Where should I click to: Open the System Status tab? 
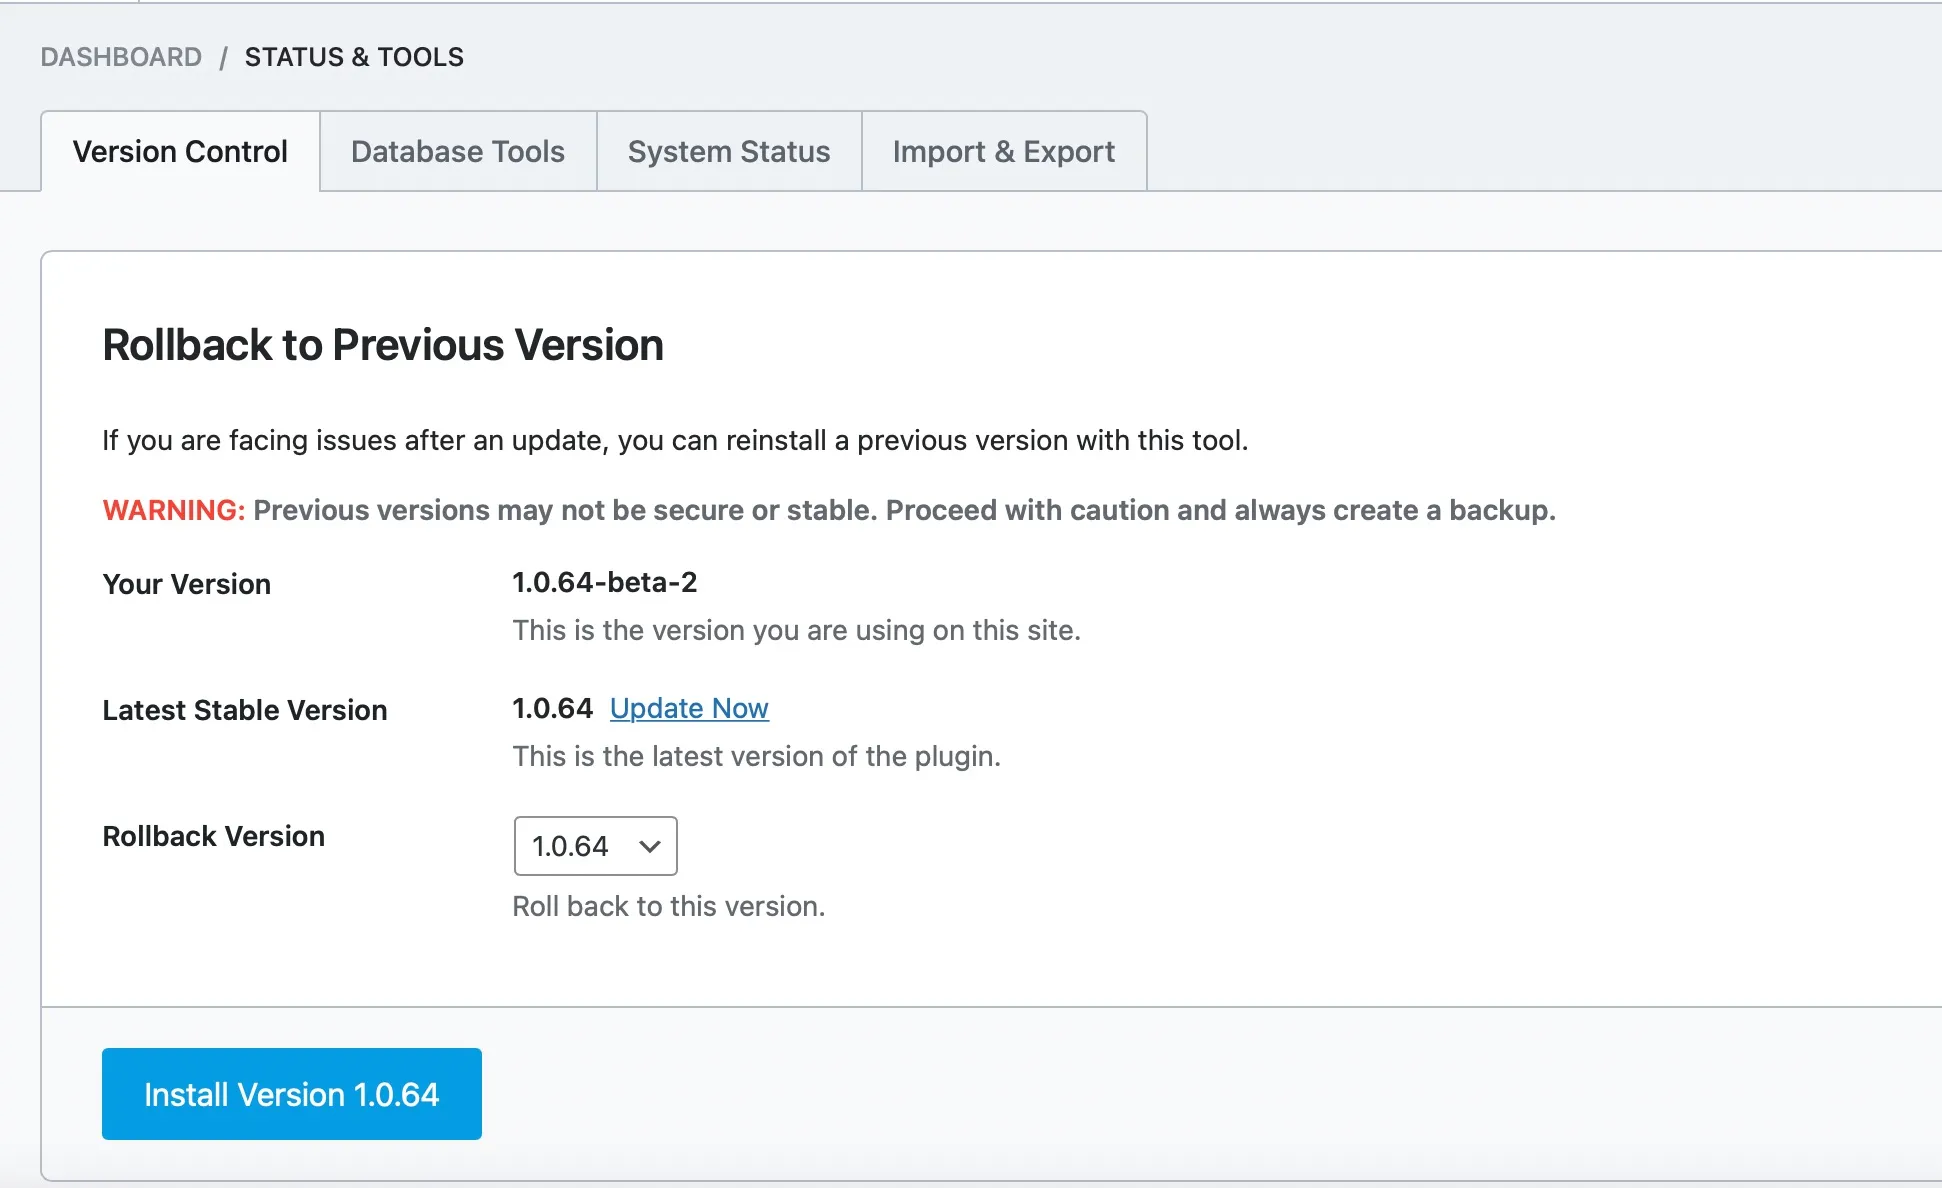729,151
